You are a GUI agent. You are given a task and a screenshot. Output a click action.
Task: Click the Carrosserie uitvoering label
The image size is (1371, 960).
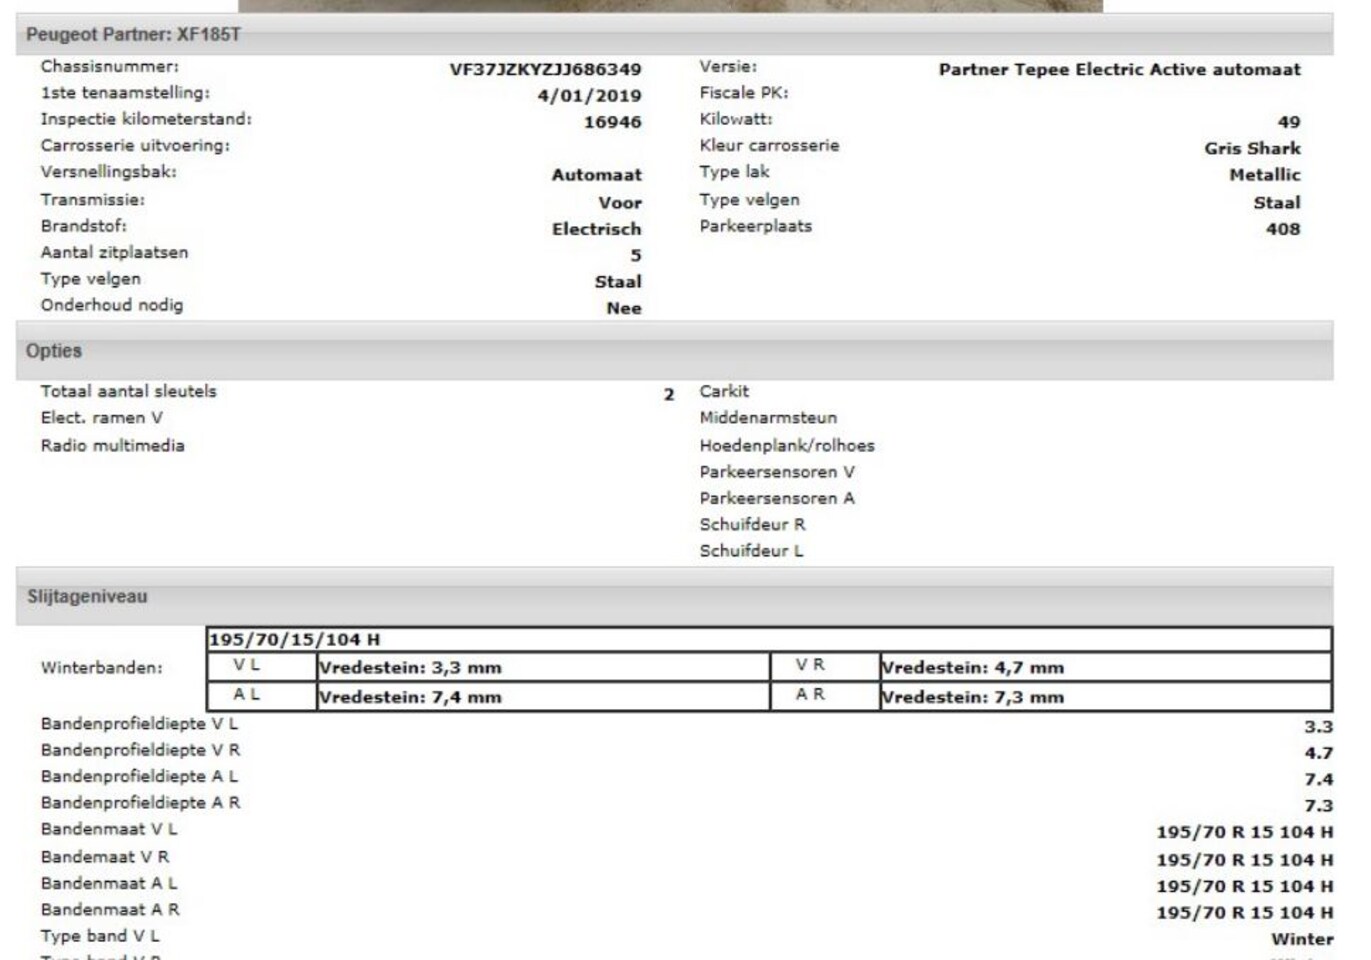point(135,146)
